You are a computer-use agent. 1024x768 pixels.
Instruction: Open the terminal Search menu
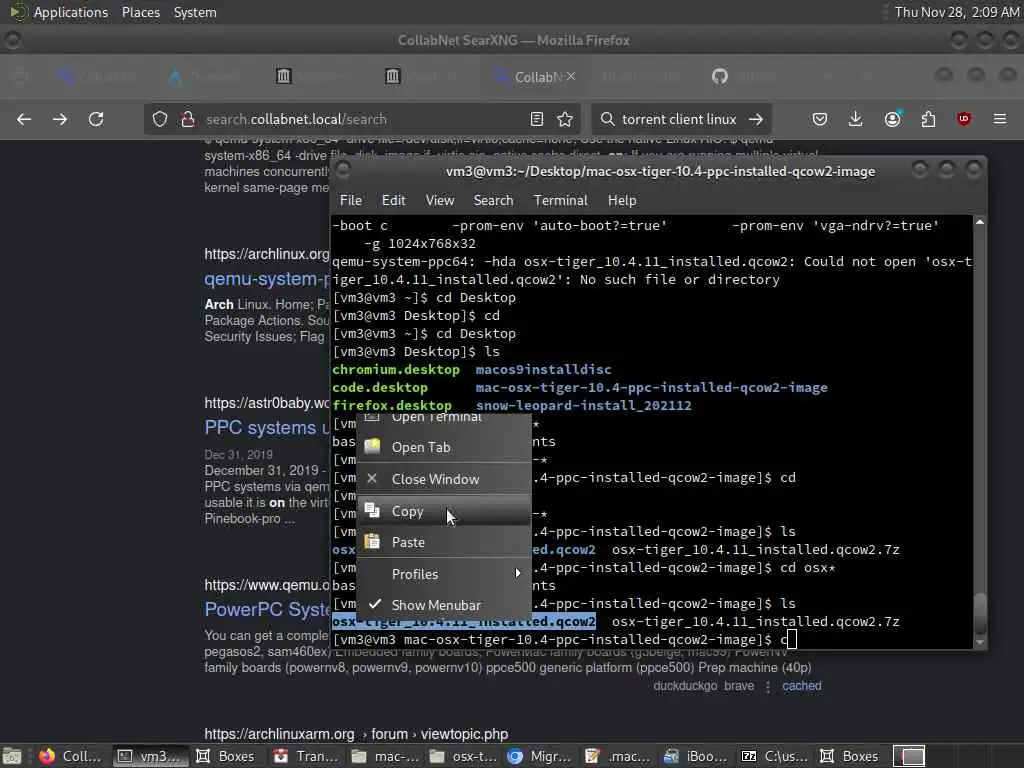click(493, 200)
